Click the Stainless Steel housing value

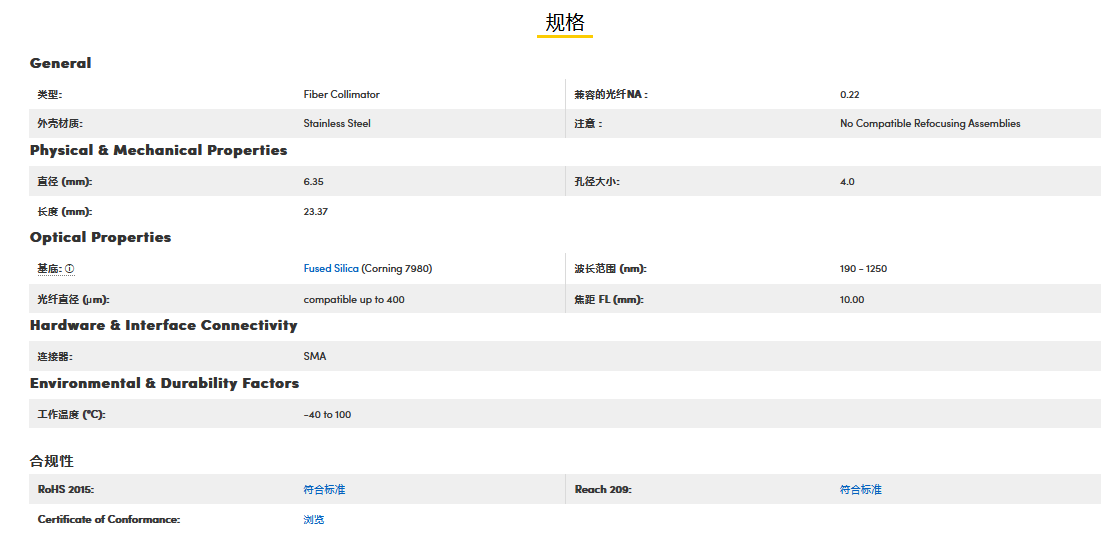pyautogui.click(x=337, y=124)
